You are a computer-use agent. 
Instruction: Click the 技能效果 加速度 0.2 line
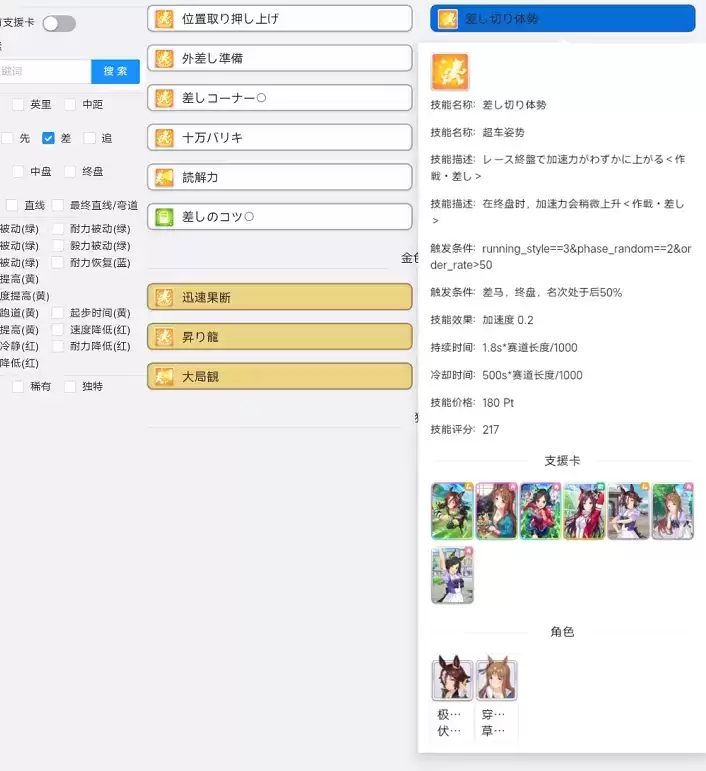point(482,320)
